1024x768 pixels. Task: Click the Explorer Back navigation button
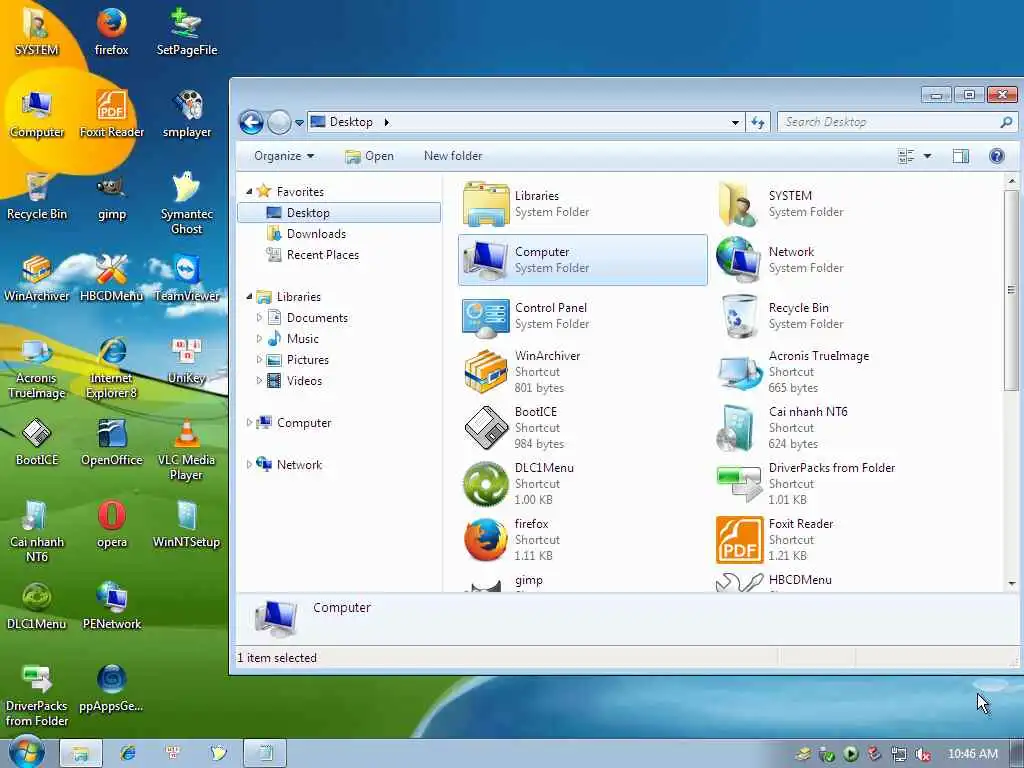[251, 122]
